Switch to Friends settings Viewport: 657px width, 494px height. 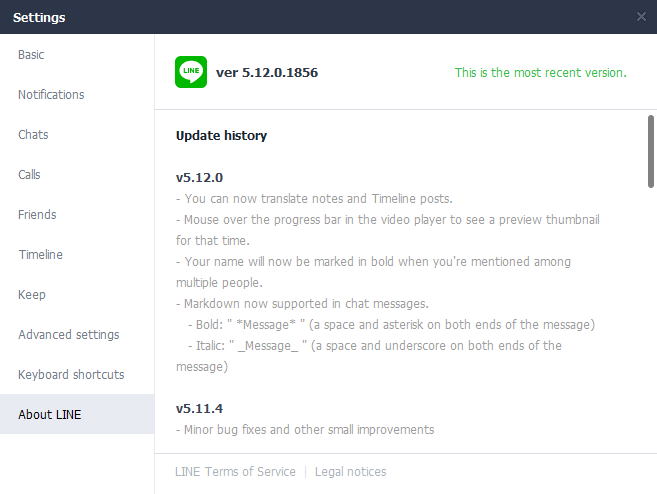click(x=37, y=215)
